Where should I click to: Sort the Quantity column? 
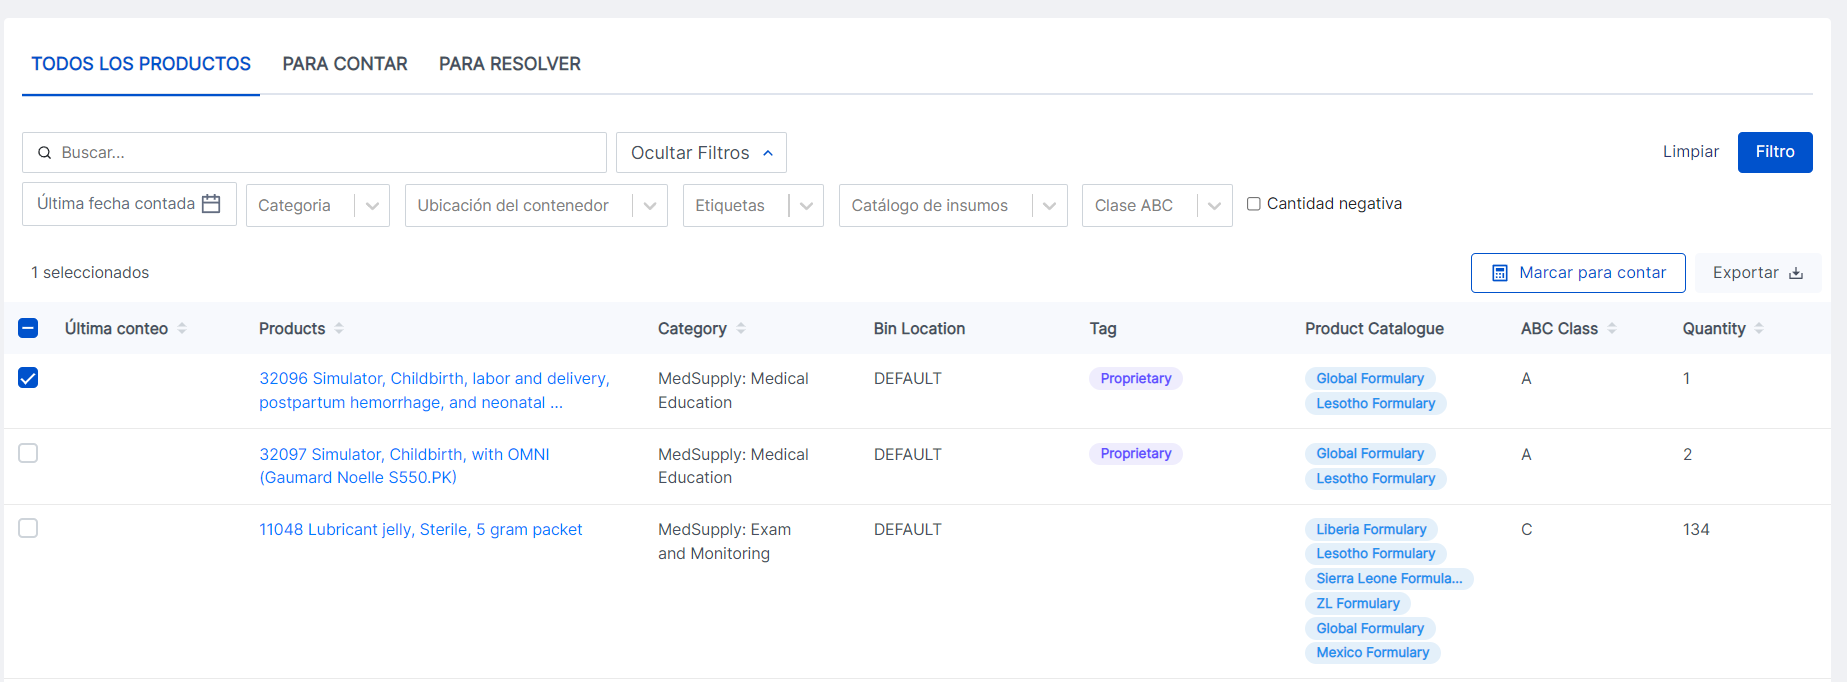point(1759,328)
